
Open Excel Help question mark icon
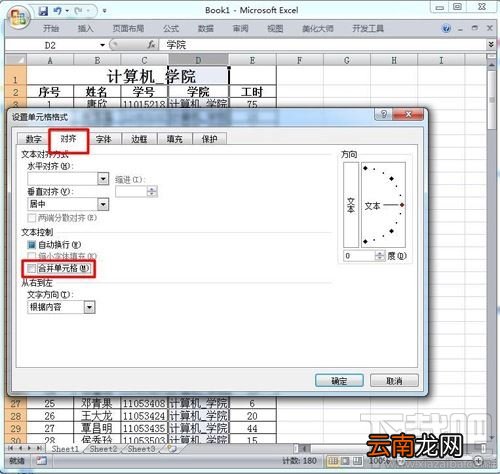pos(446,29)
